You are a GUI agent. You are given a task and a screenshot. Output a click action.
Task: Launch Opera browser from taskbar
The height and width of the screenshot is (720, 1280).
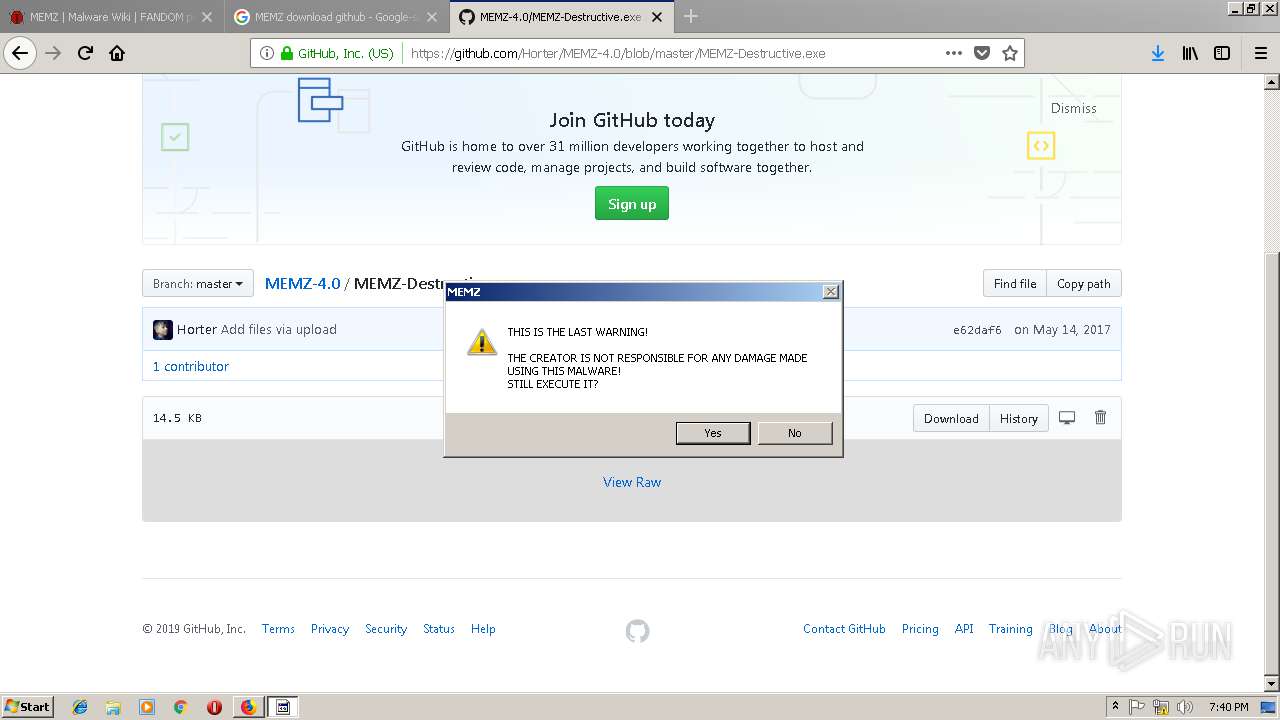pyautogui.click(x=214, y=707)
